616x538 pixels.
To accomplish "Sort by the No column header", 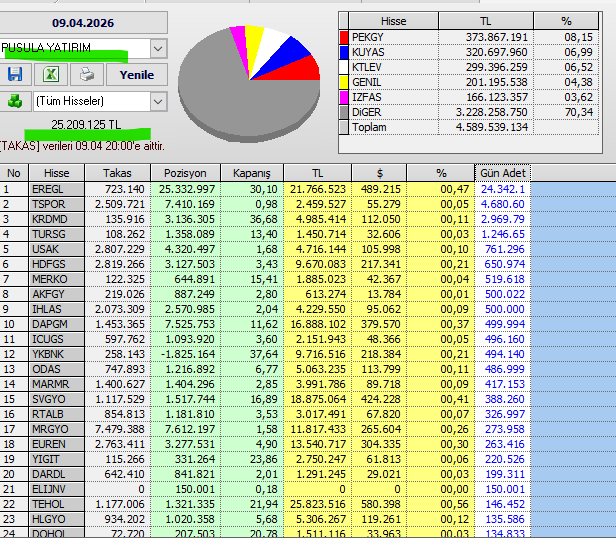I will coord(14,173).
